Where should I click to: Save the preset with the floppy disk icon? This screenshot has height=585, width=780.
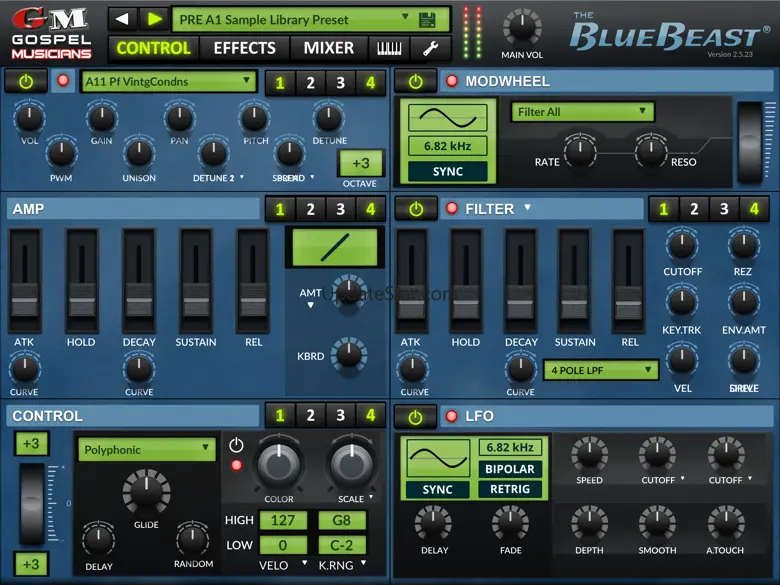(427, 20)
